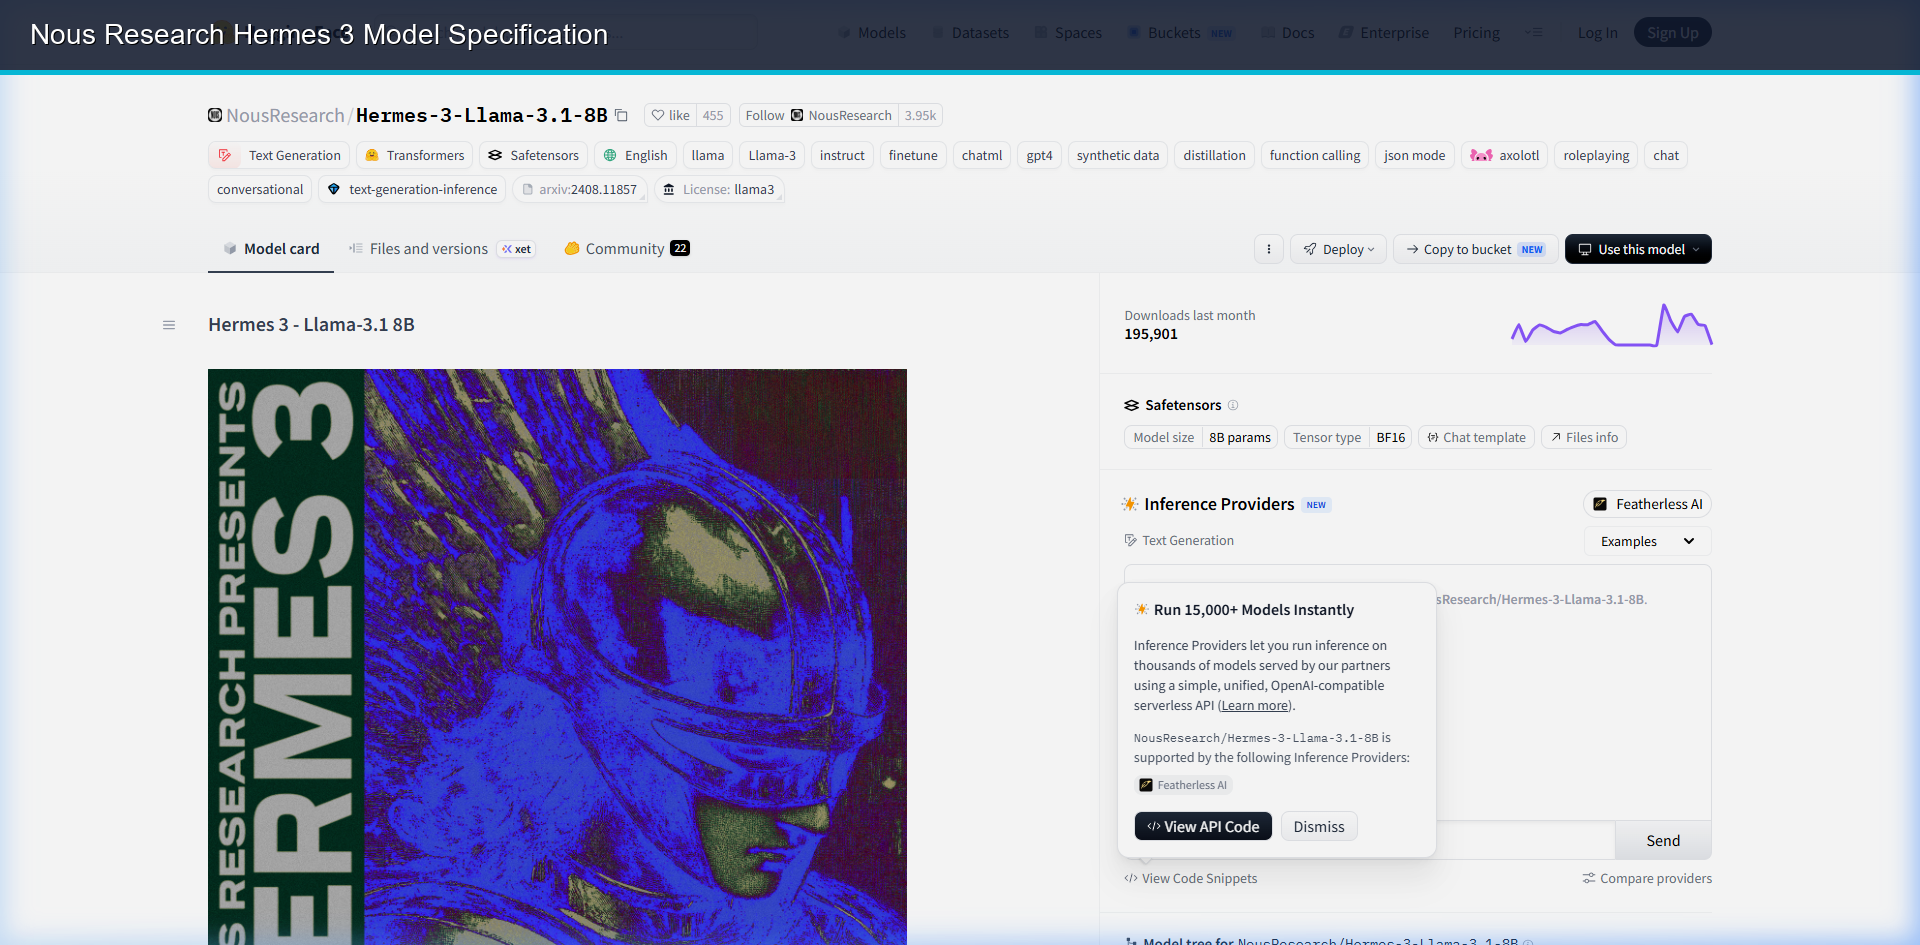Click the chatml tag
This screenshot has height=945, width=1920.
pyautogui.click(x=982, y=155)
